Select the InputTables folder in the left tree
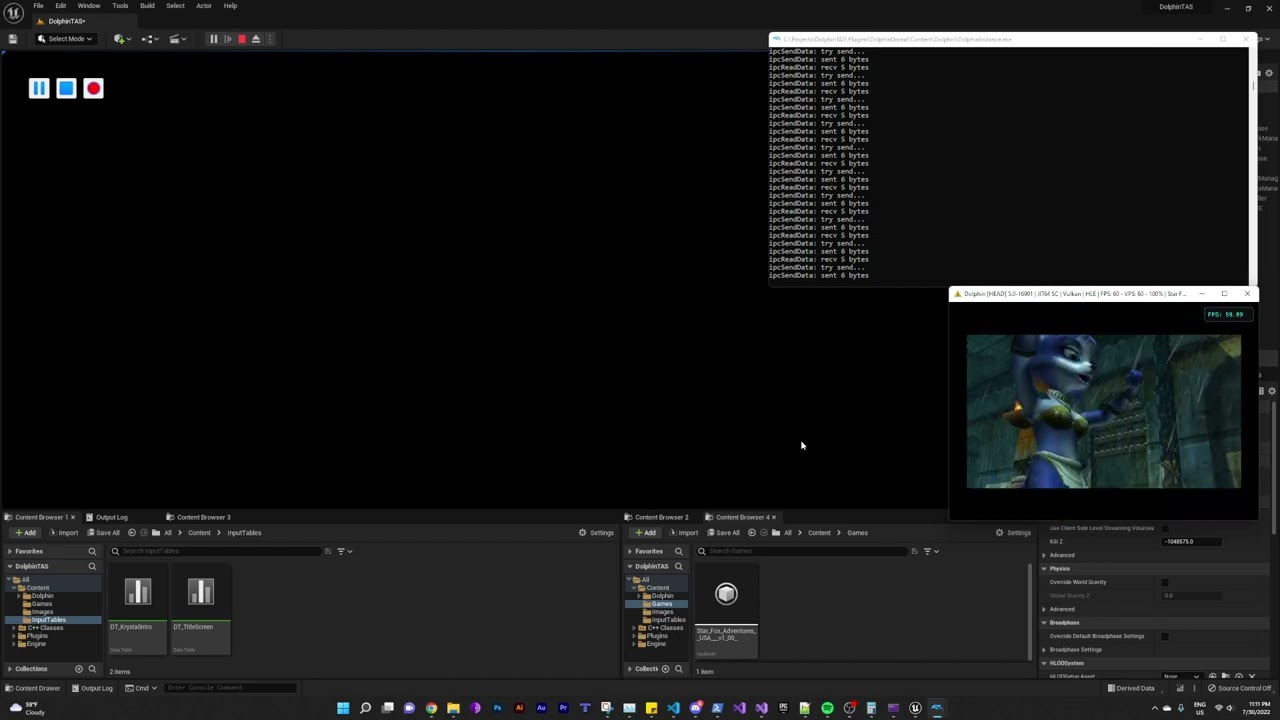Screen dimensions: 1280x720 tap(48, 620)
